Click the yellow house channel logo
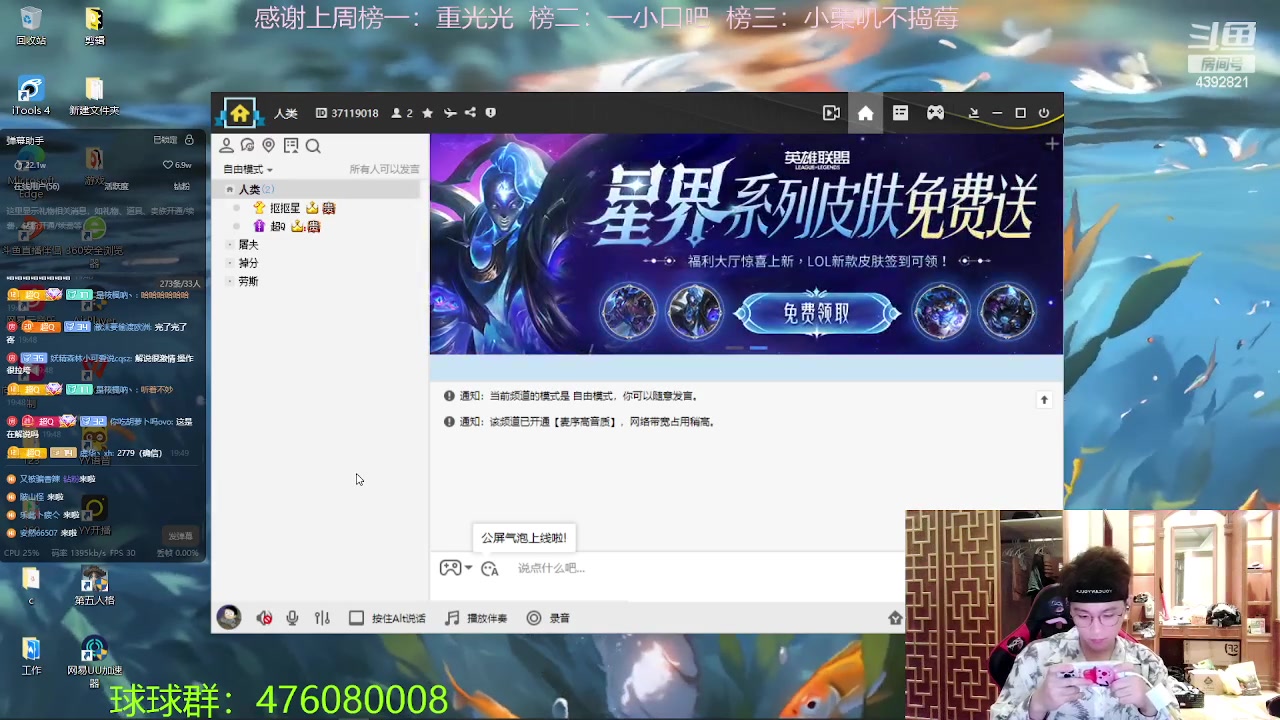 point(240,113)
